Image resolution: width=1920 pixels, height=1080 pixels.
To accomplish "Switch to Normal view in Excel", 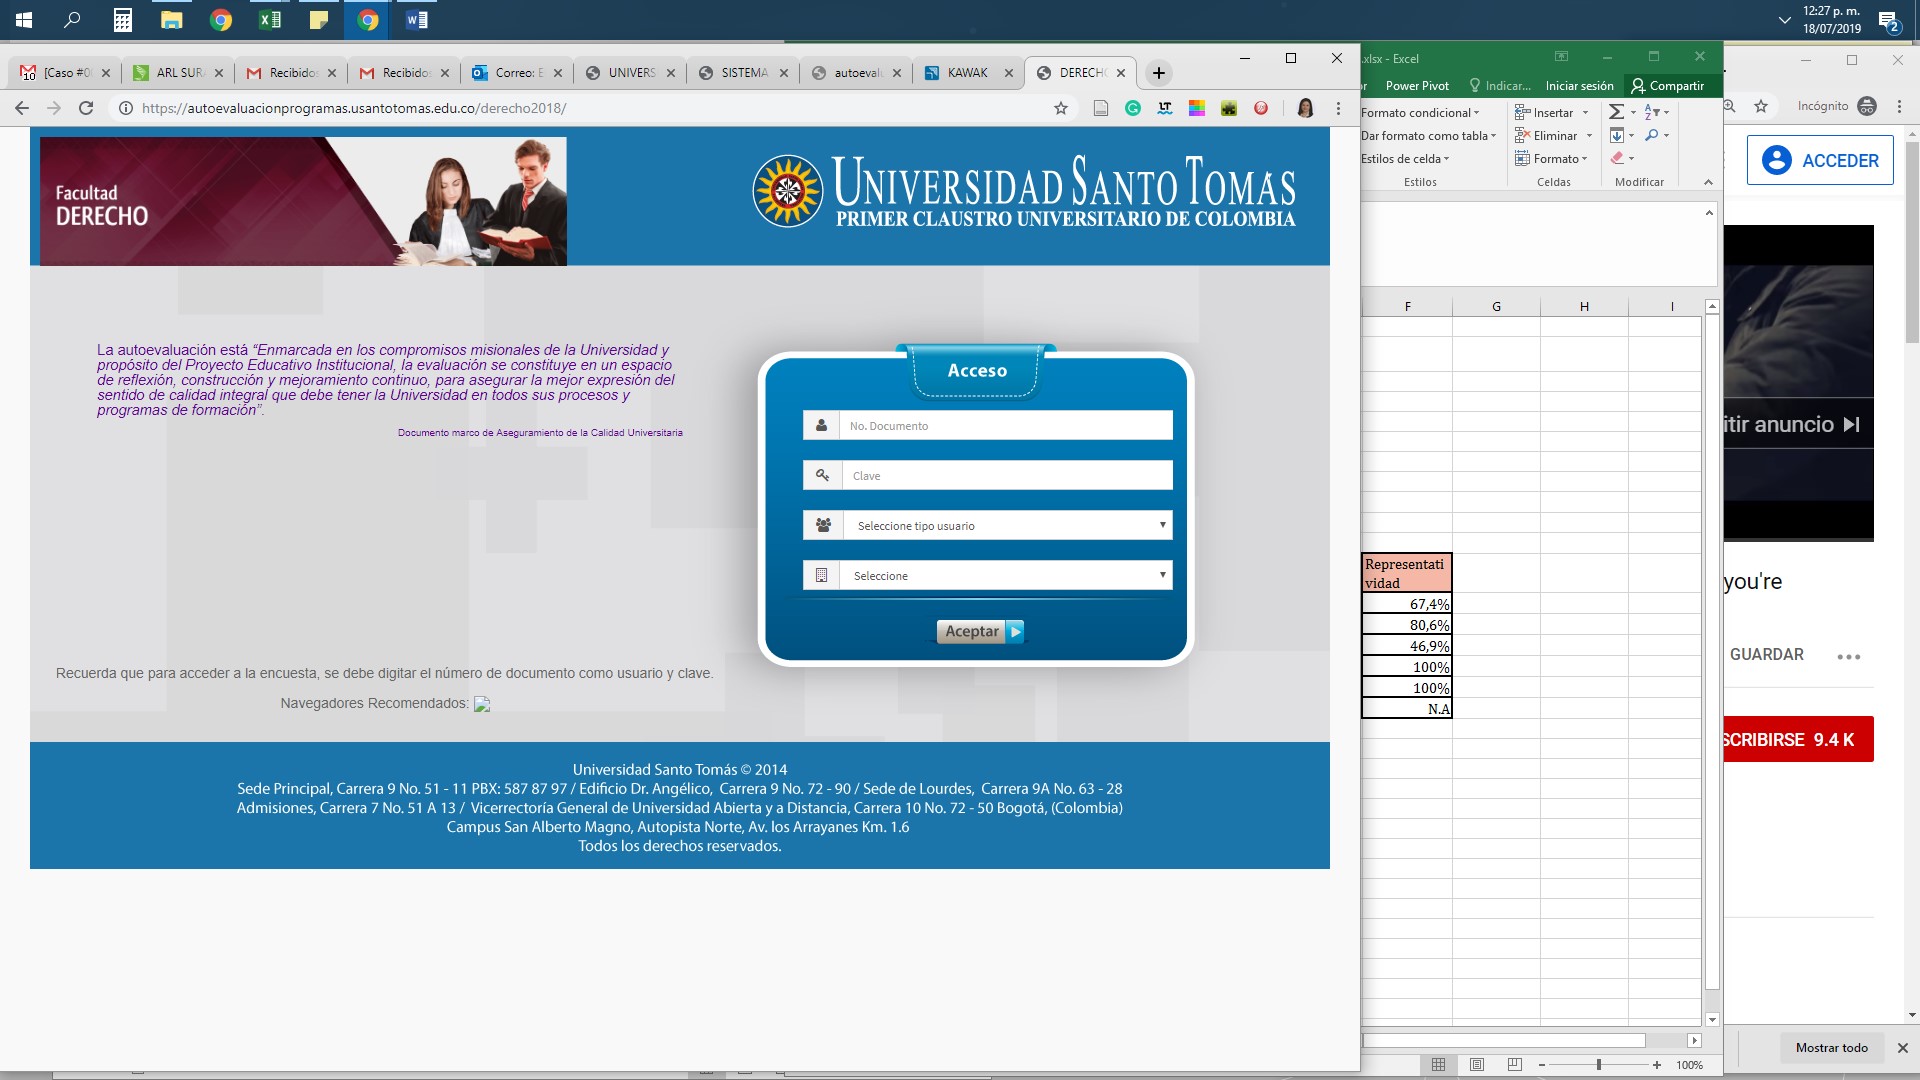I will point(1438,1065).
